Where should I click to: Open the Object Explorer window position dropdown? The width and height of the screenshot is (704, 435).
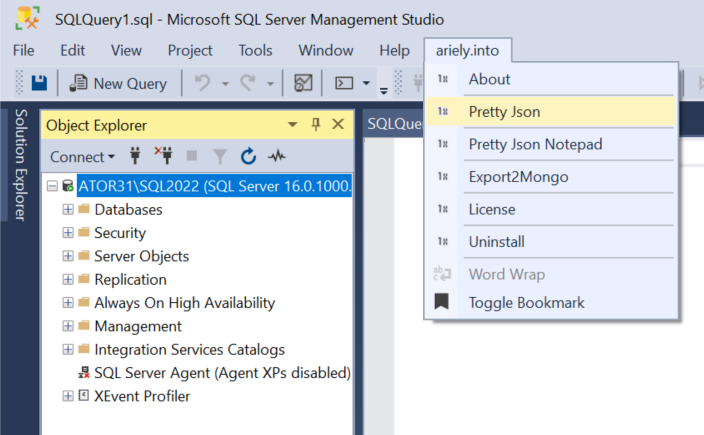coord(292,124)
